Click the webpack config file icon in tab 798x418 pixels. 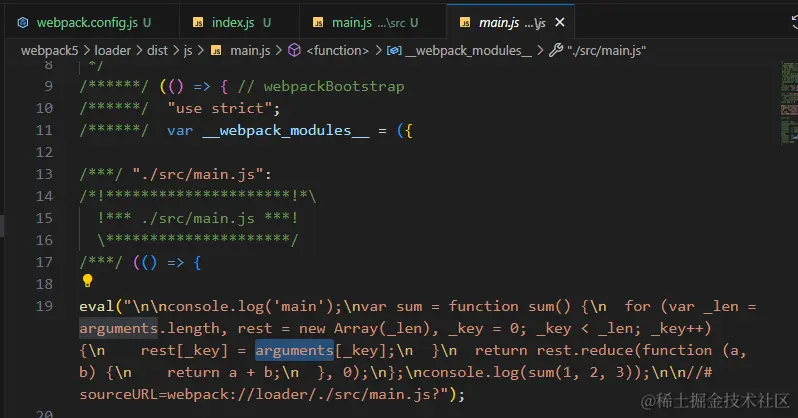click(23, 22)
